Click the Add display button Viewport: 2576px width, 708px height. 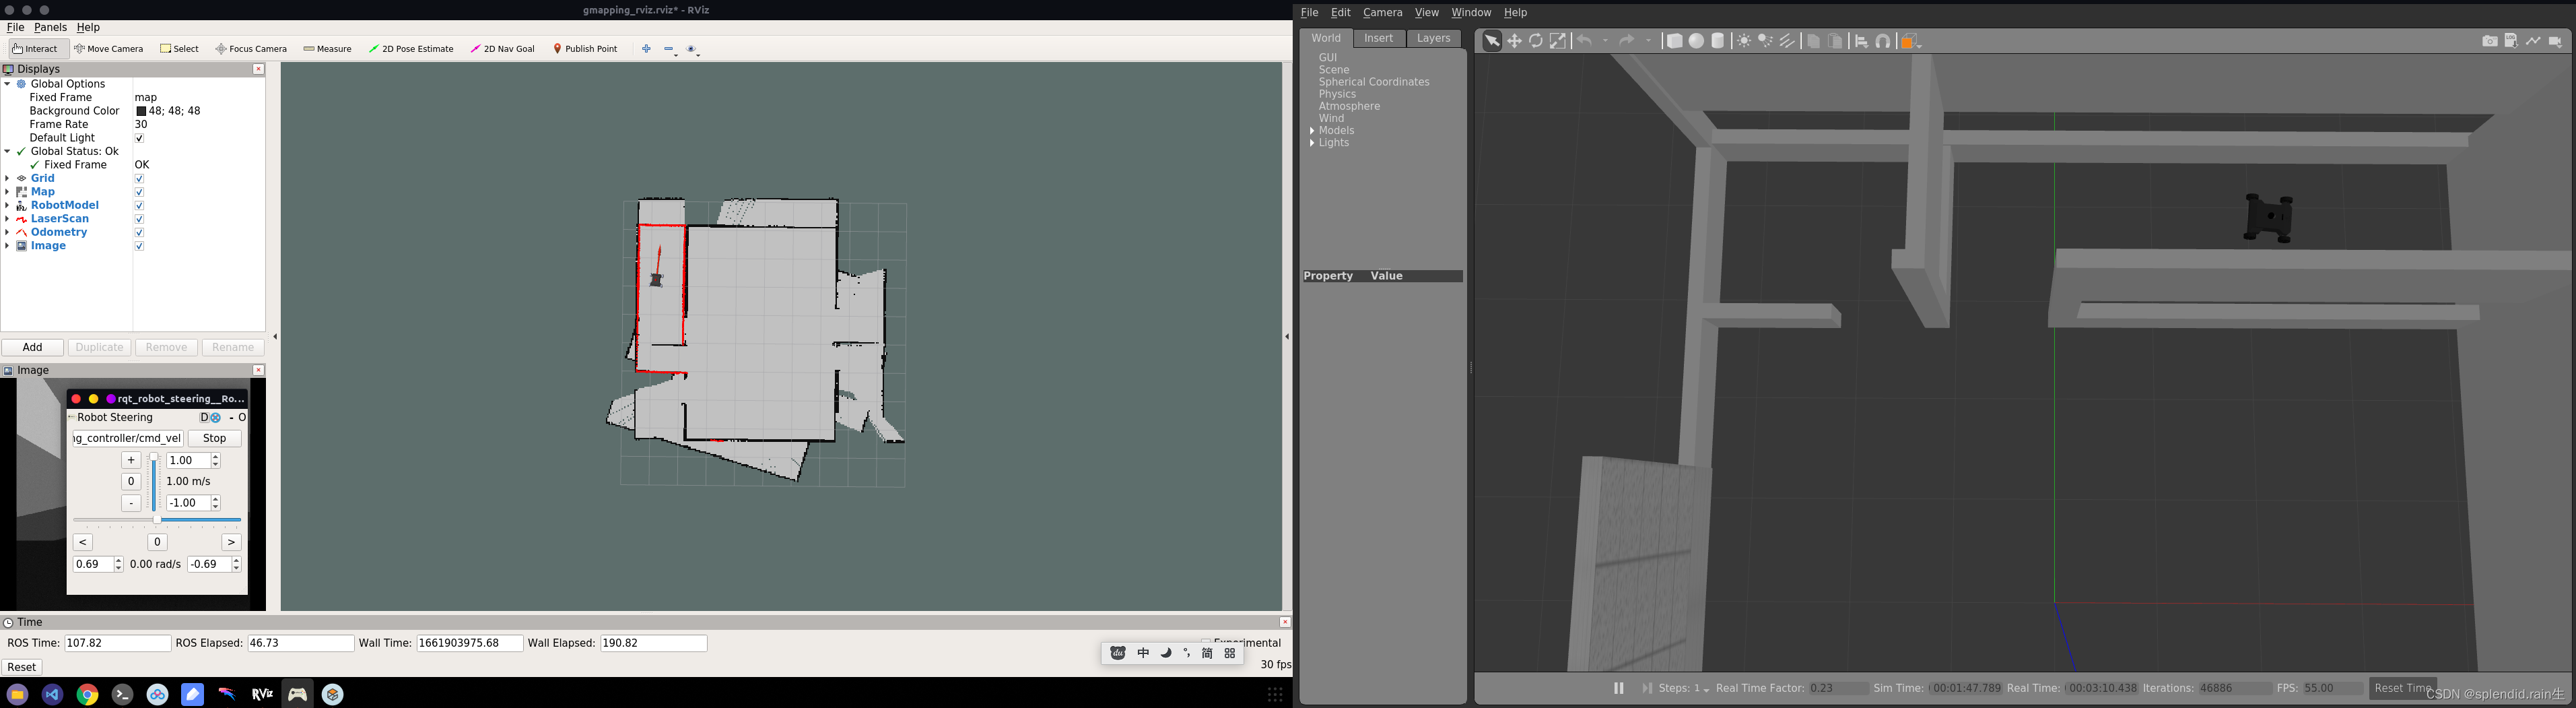[x=32, y=348]
